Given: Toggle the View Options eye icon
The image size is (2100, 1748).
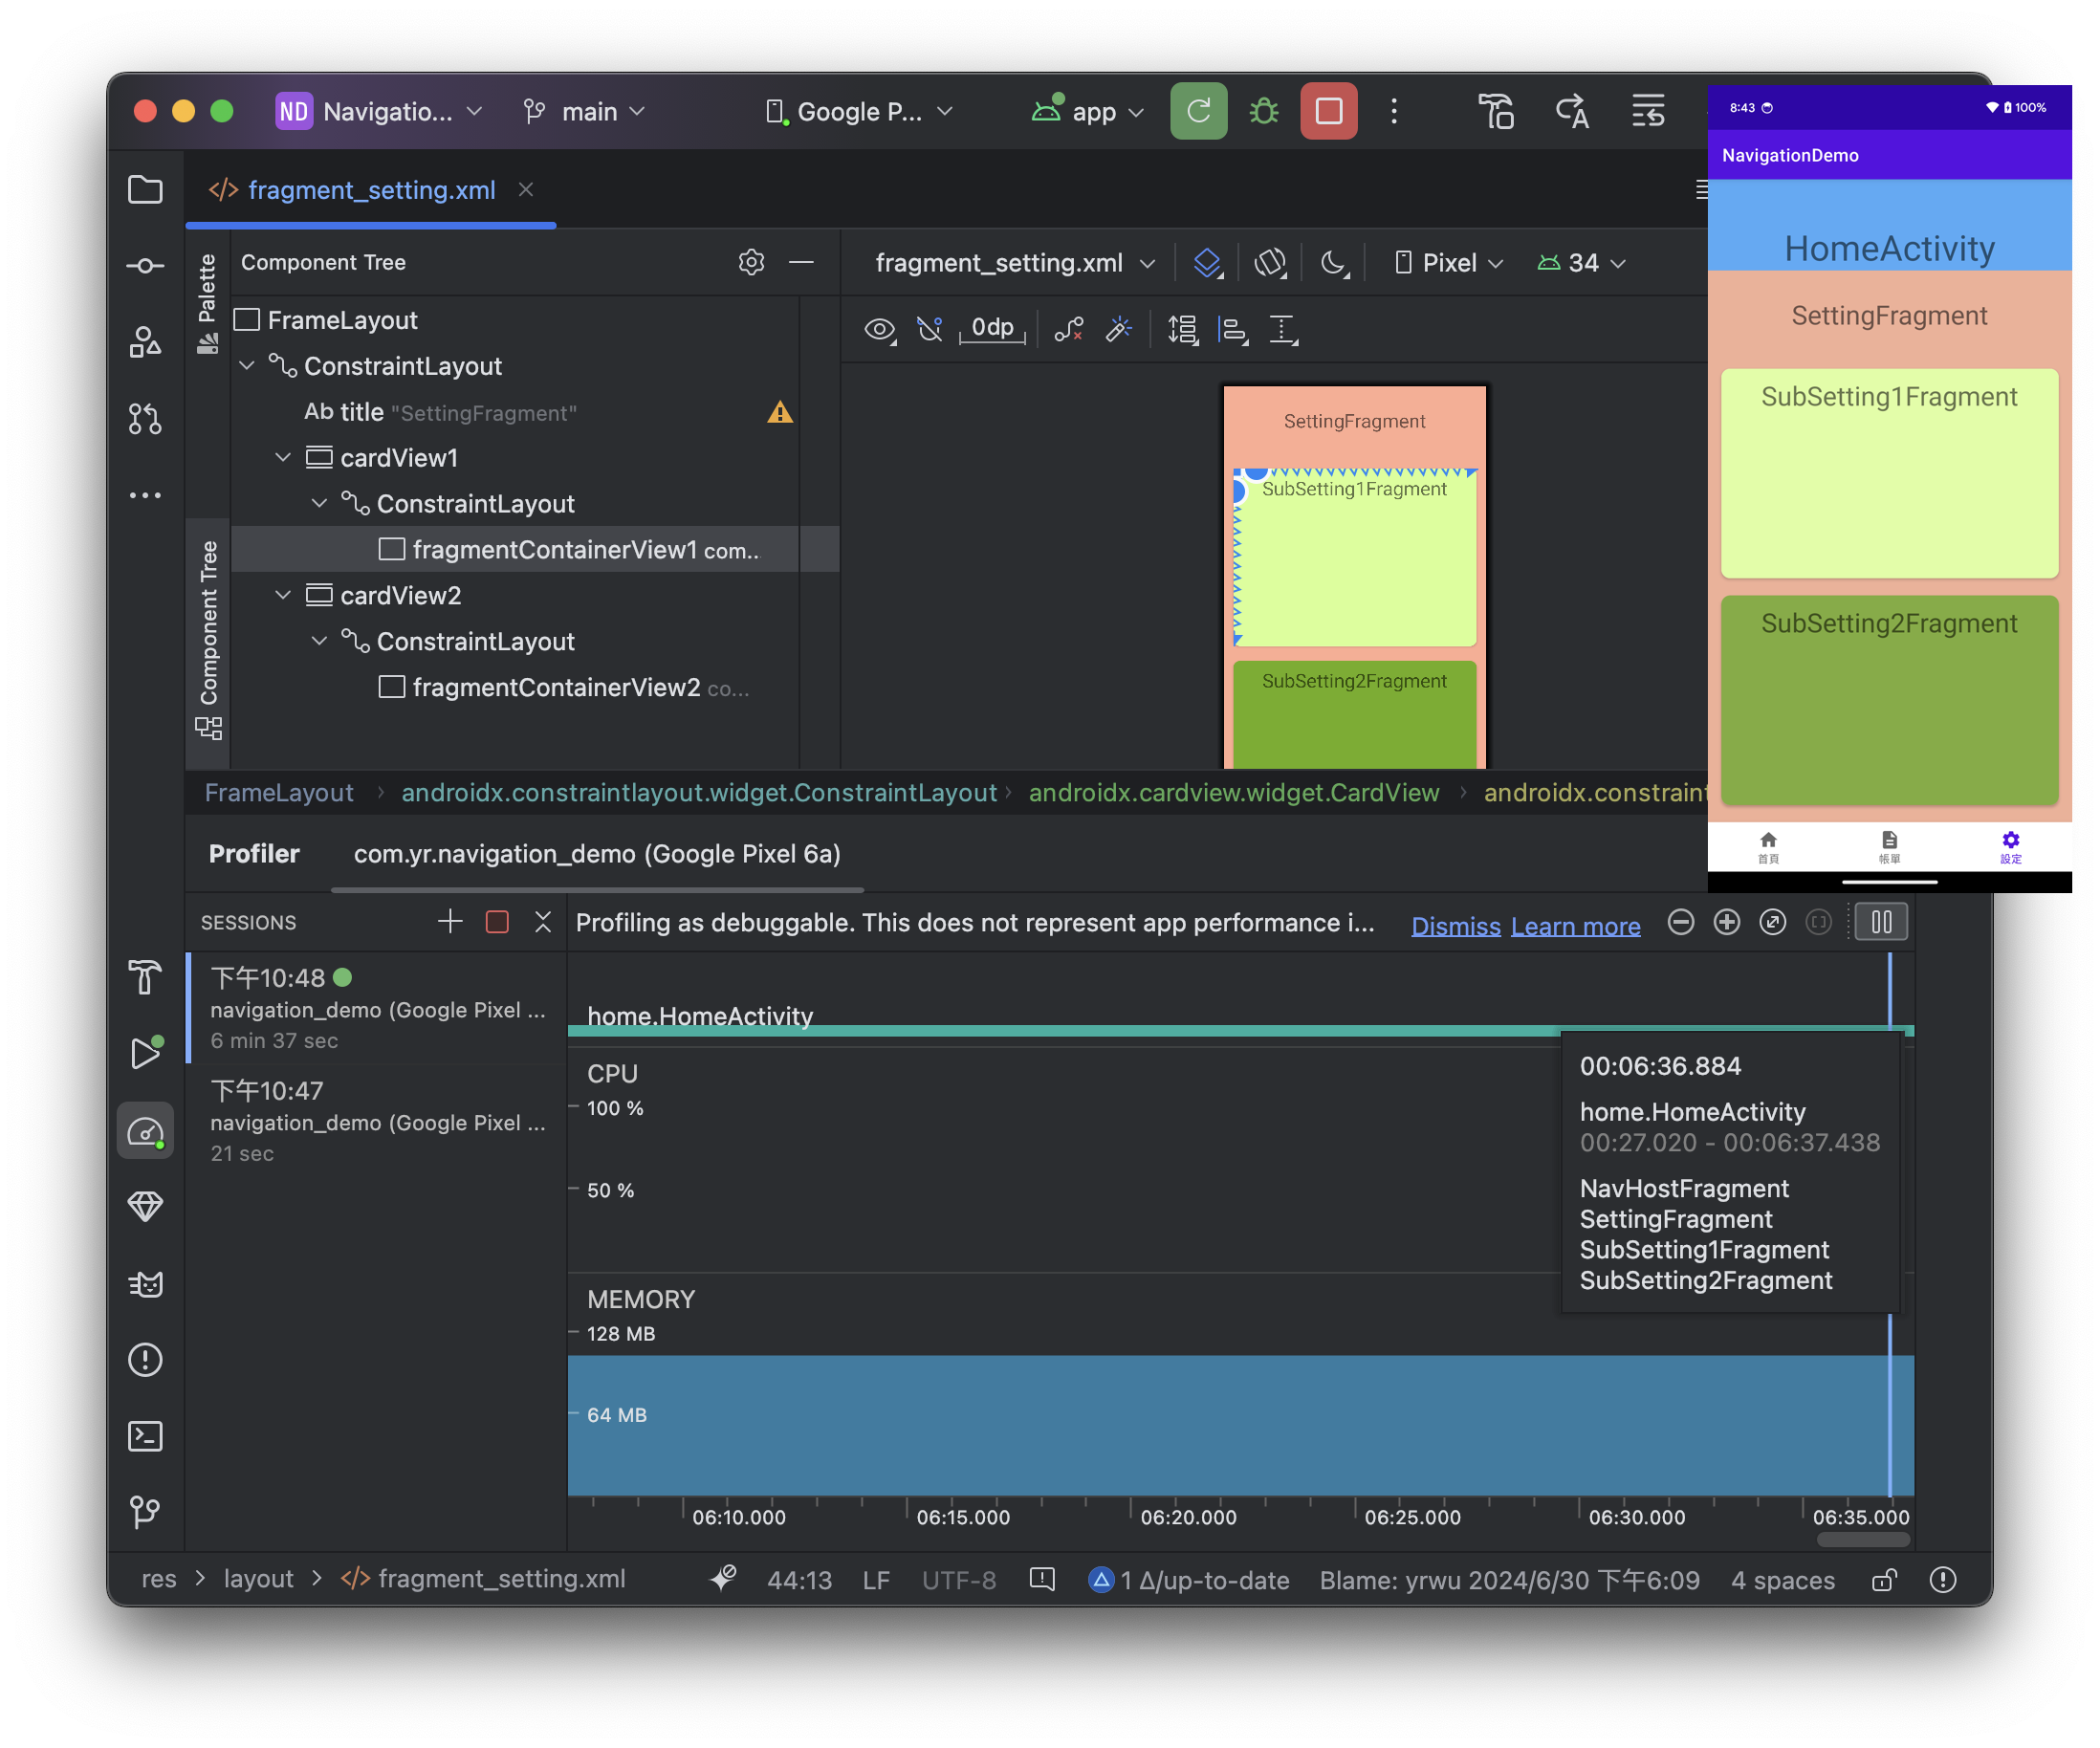Looking at the screenshot, I should [x=879, y=328].
